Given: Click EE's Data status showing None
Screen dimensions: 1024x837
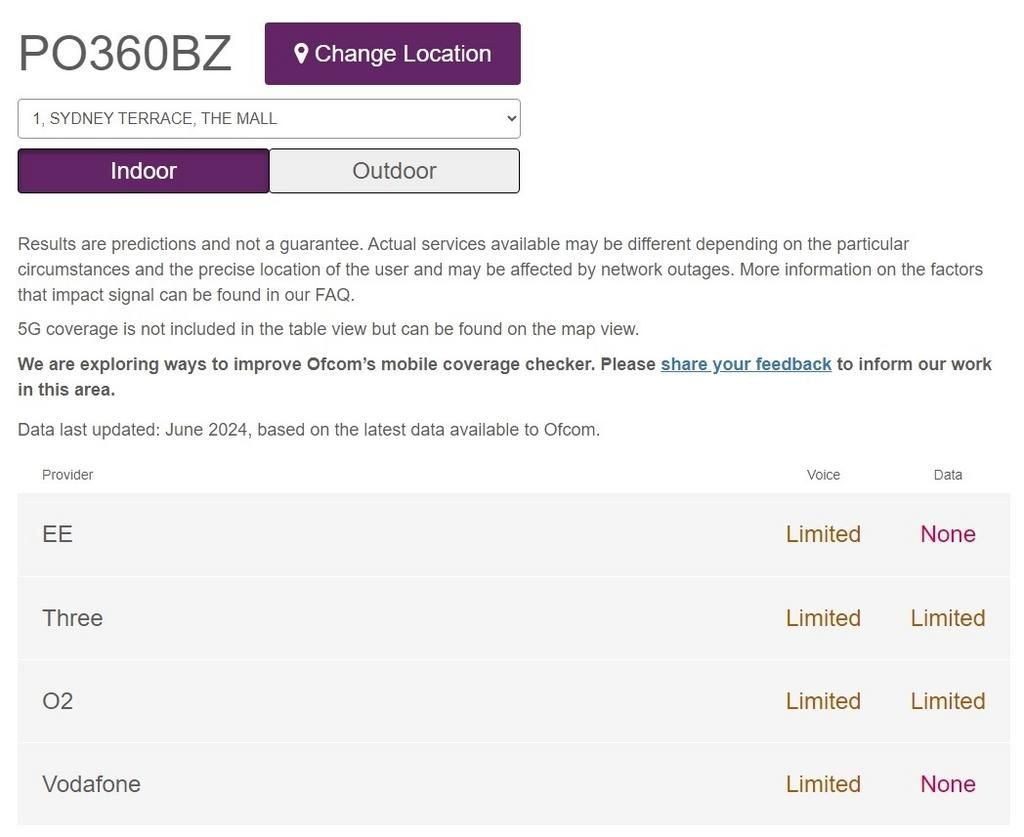Looking at the screenshot, I should pos(947,534).
